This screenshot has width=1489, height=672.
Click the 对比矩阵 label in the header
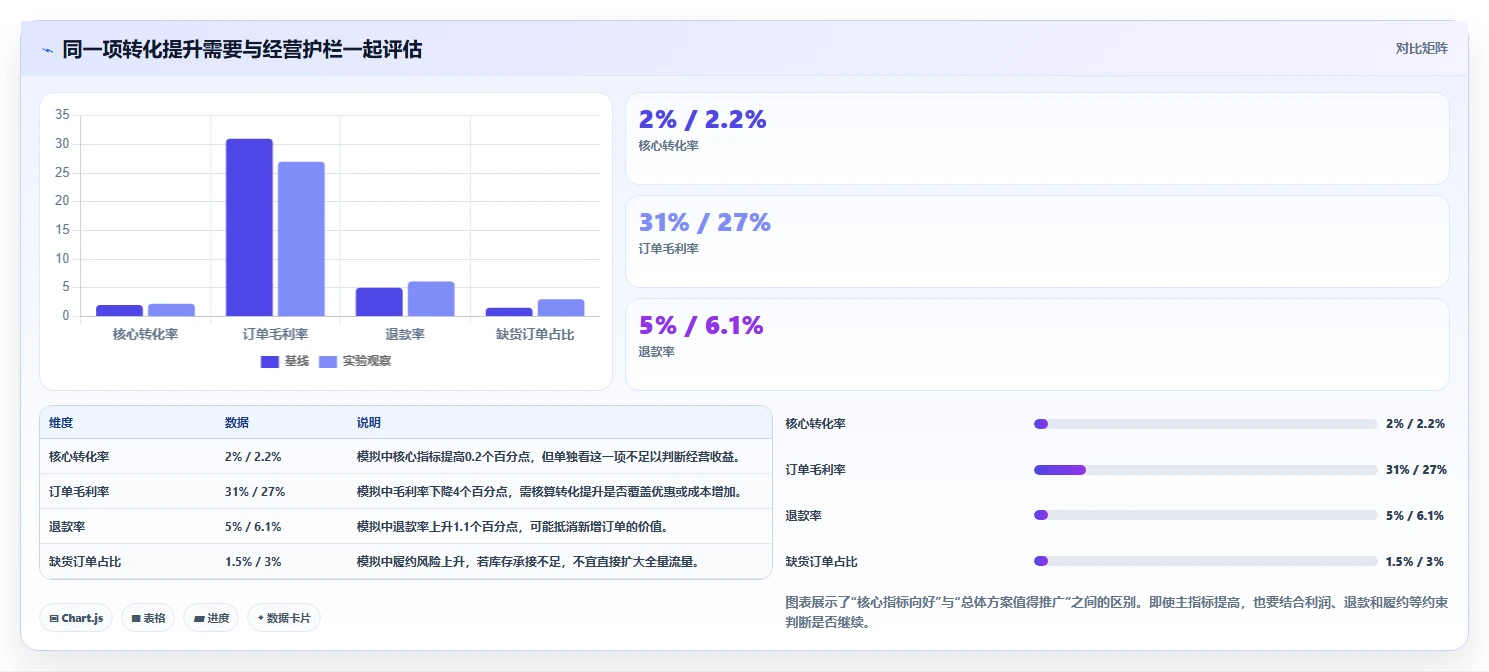(x=1421, y=48)
